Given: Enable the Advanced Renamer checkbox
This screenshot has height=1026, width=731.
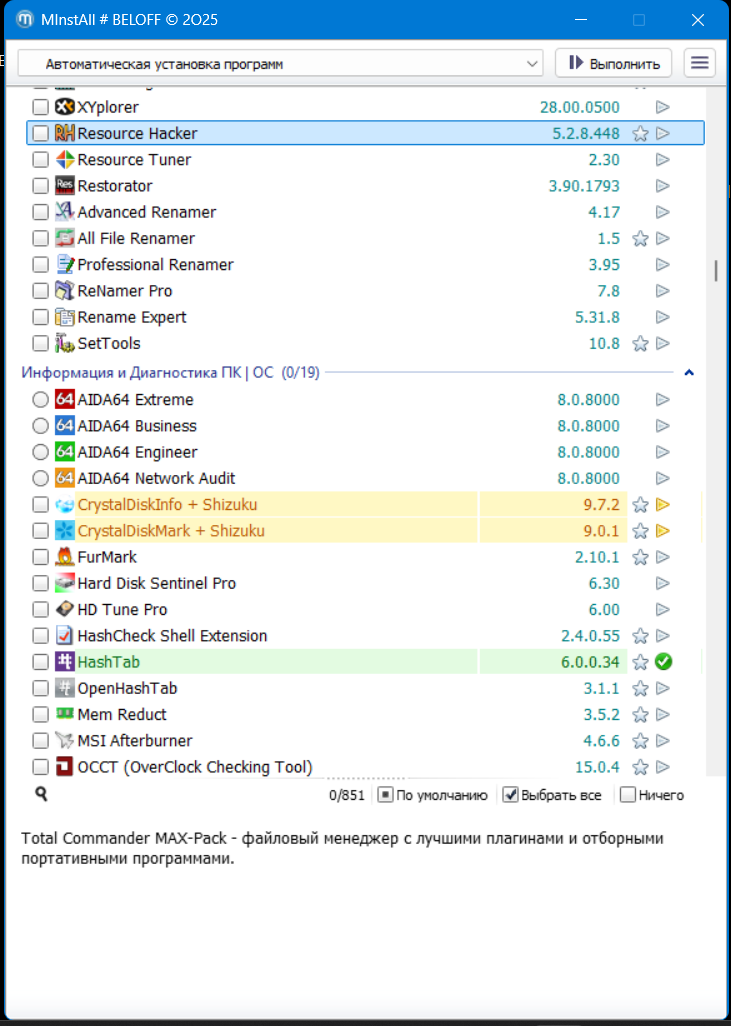Looking at the screenshot, I should tap(40, 212).
